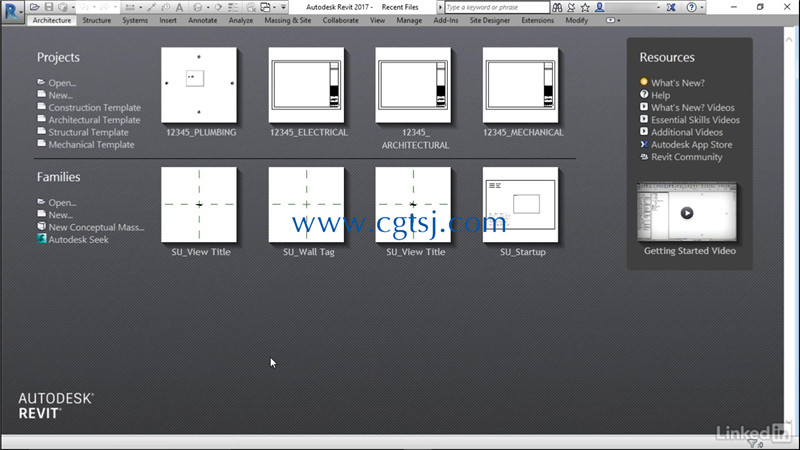Click the Mechanical Template link
Viewport: 800px width, 450px height.
(91, 144)
